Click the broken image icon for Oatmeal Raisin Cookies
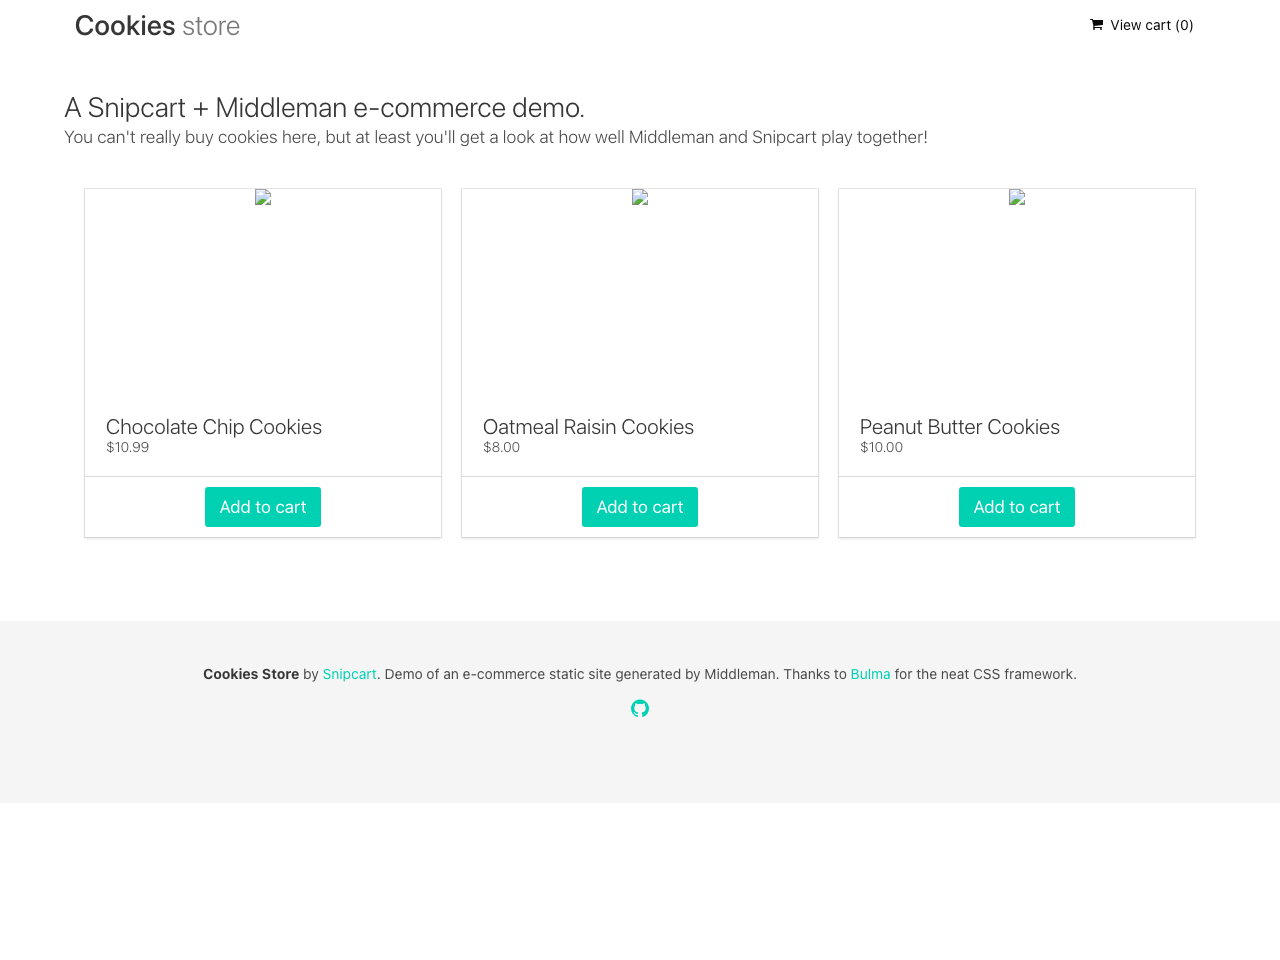The image size is (1280, 960). tap(640, 196)
